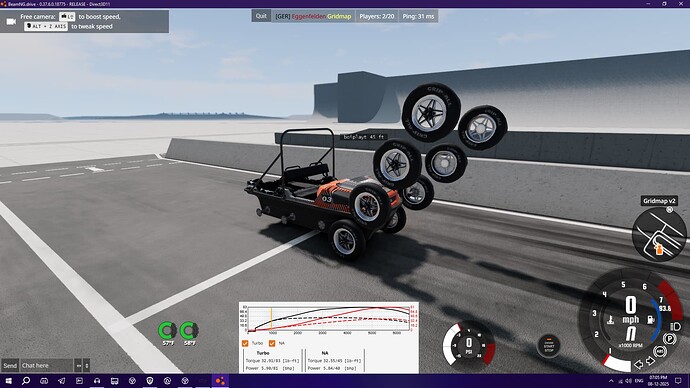The height and width of the screenshot is (388, 690).
Task: Click the headphones app taskbar icon
Action: [97, 381]
